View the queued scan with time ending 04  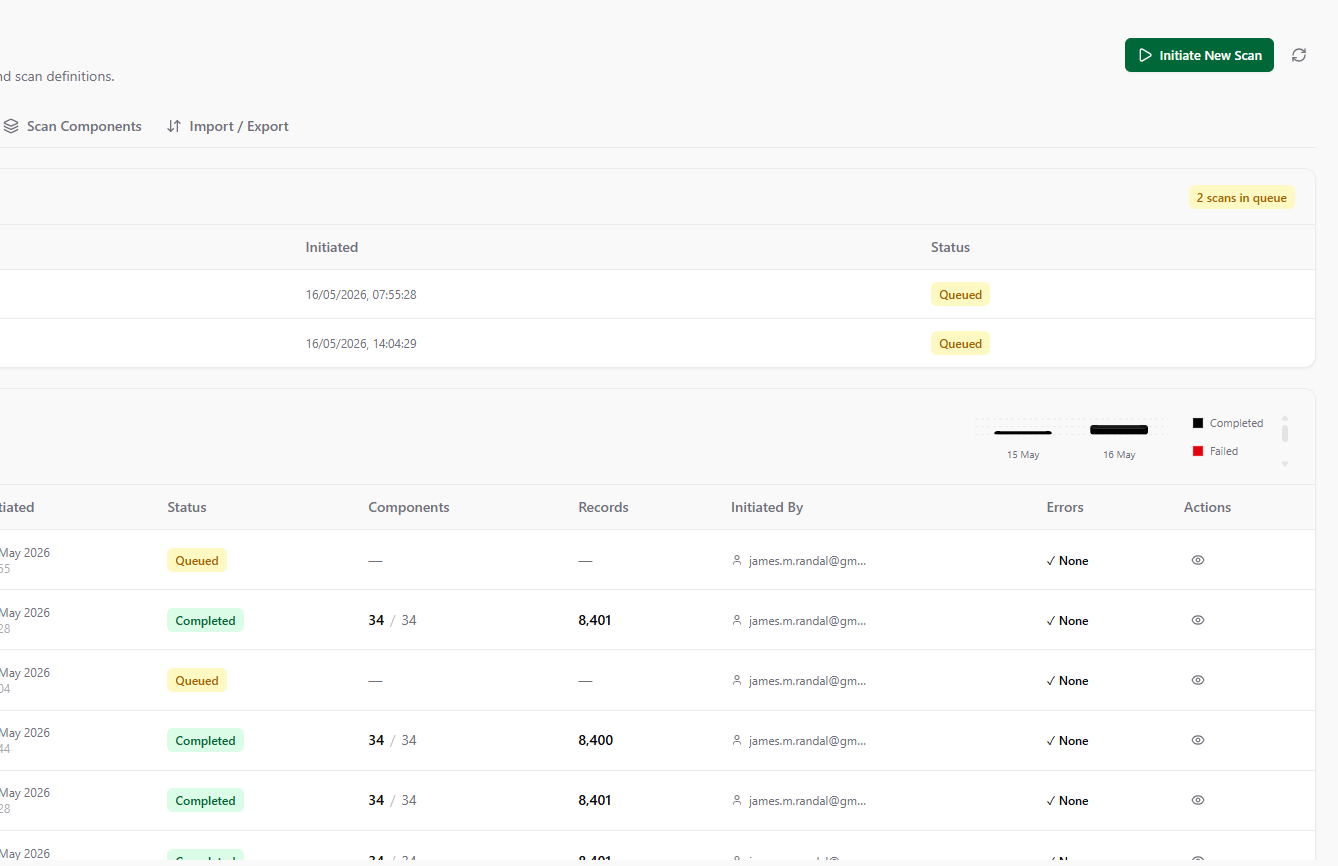click(1198, 680)
